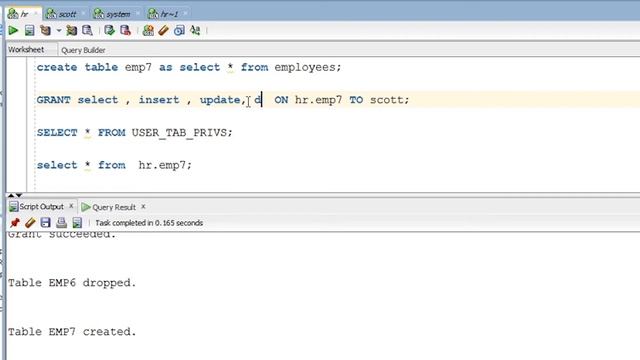
Task: Save the script output with disk icon
Action: click(x=45, y=222)
